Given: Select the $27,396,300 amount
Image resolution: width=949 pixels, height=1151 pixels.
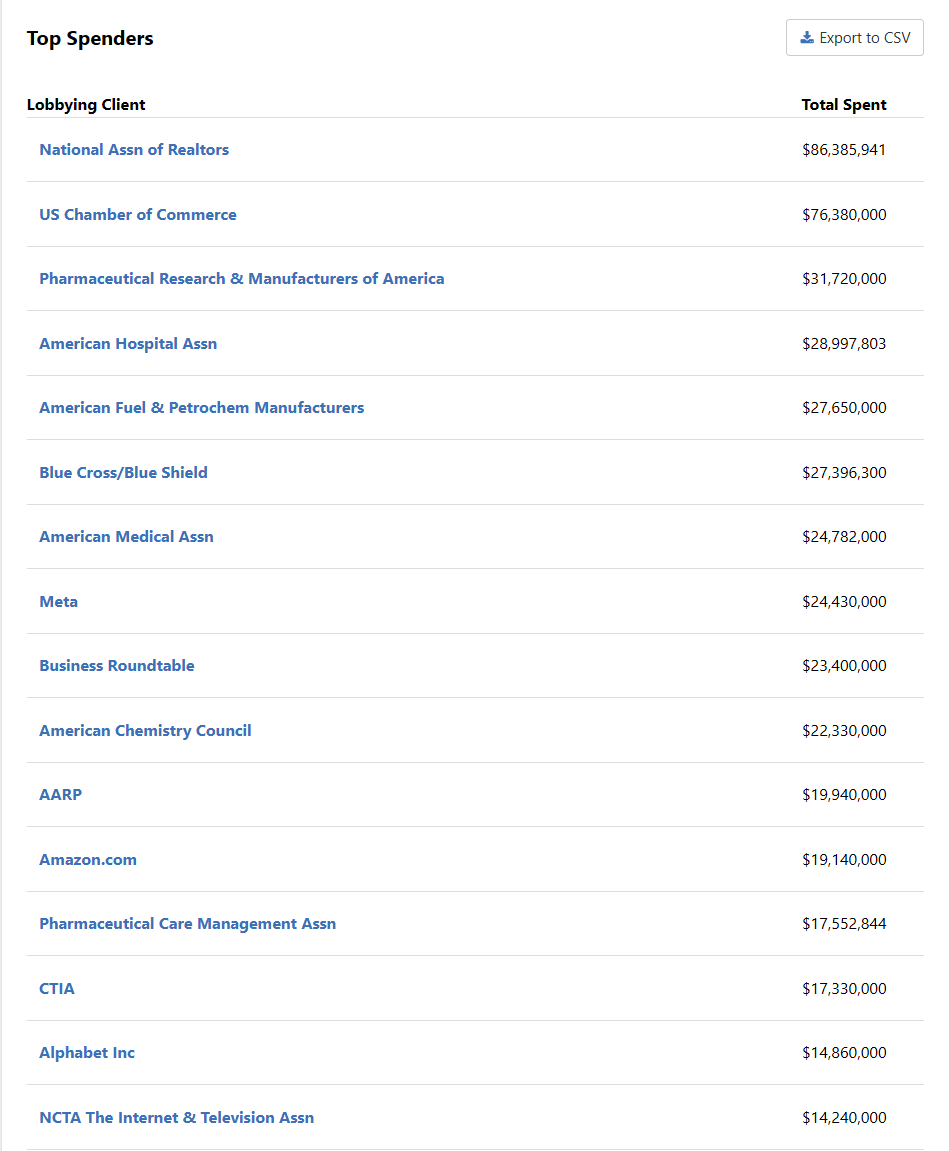Looking at the screenshot, I should (x=844, y=473).
